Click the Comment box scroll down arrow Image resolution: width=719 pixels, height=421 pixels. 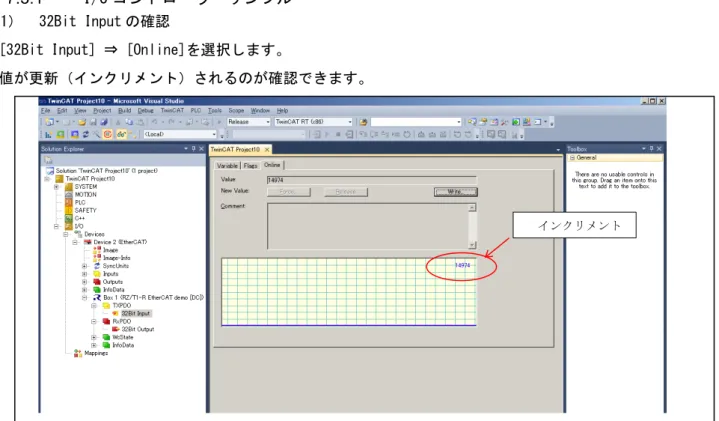coord(472,245)
